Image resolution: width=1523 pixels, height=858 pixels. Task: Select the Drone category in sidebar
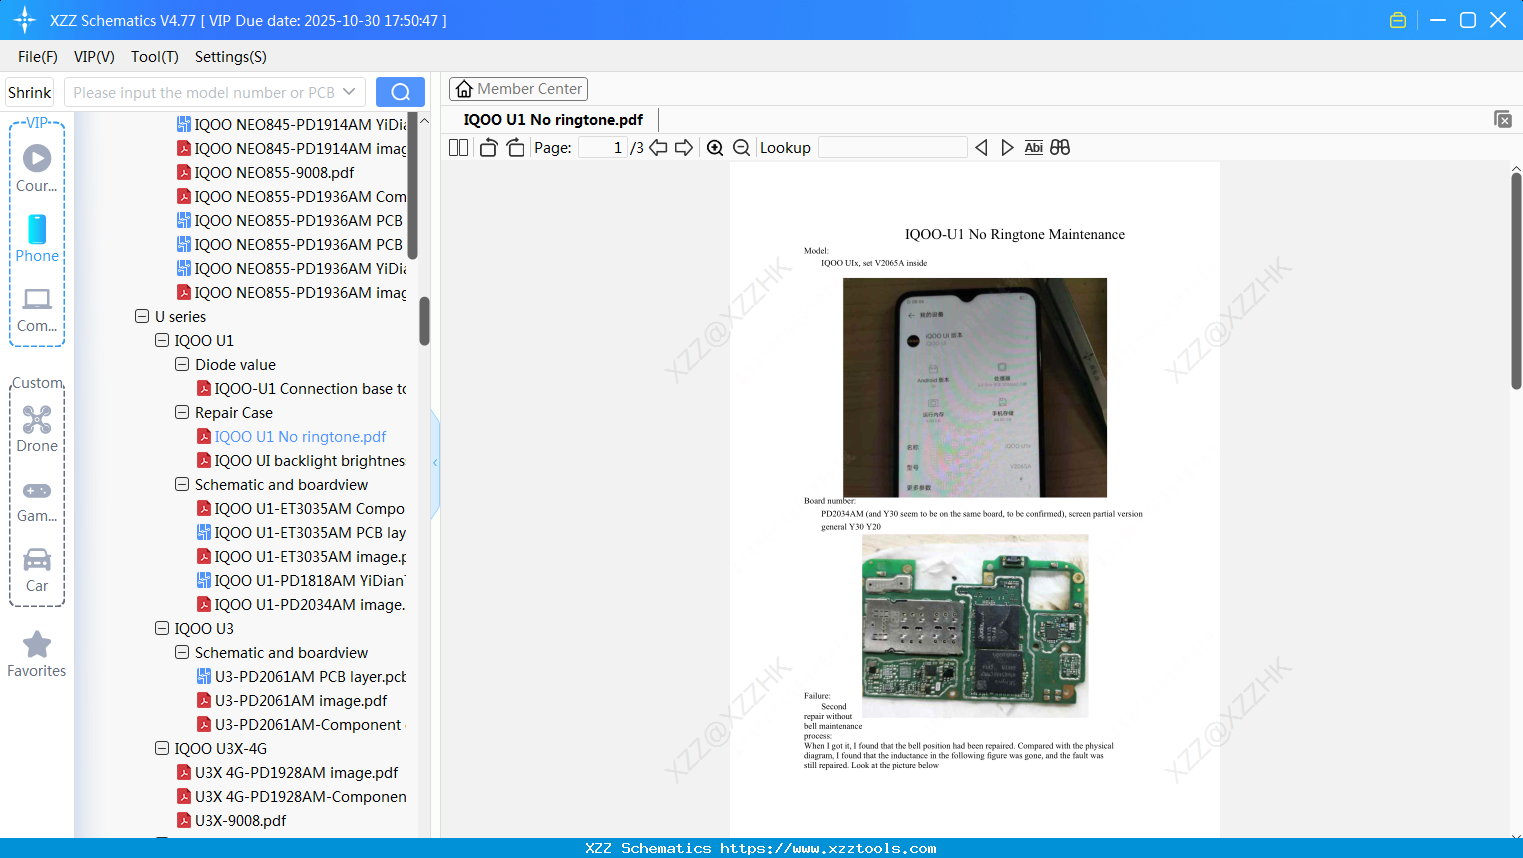click(x=37, y=428)
